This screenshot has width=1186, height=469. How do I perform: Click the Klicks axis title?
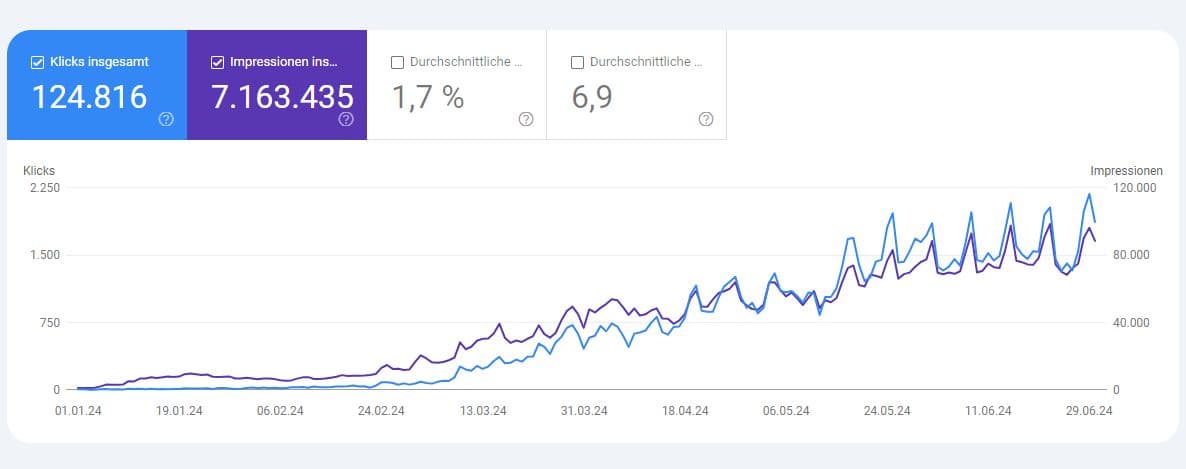click(x=39, y=171)
